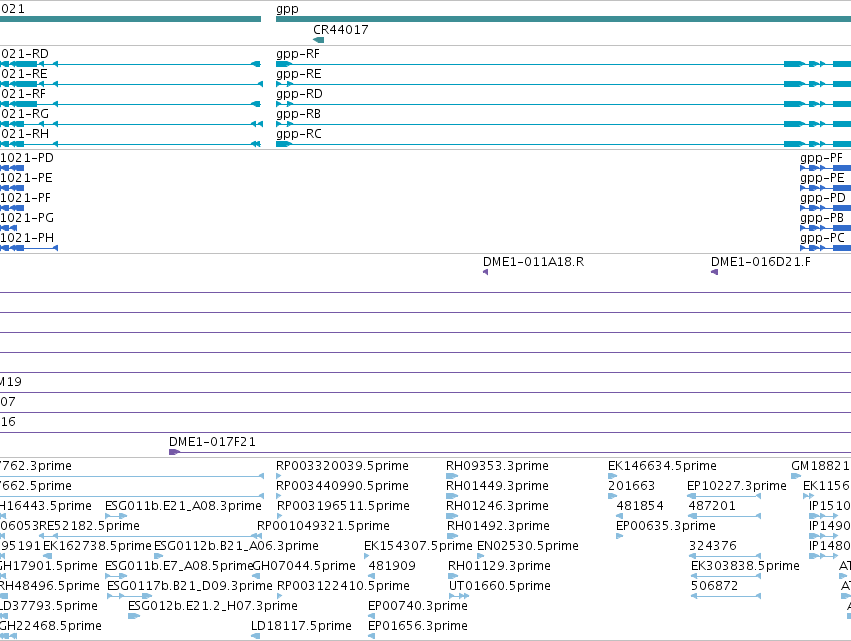
Task: Open RH01492.3prime
Action: [498, 526]
